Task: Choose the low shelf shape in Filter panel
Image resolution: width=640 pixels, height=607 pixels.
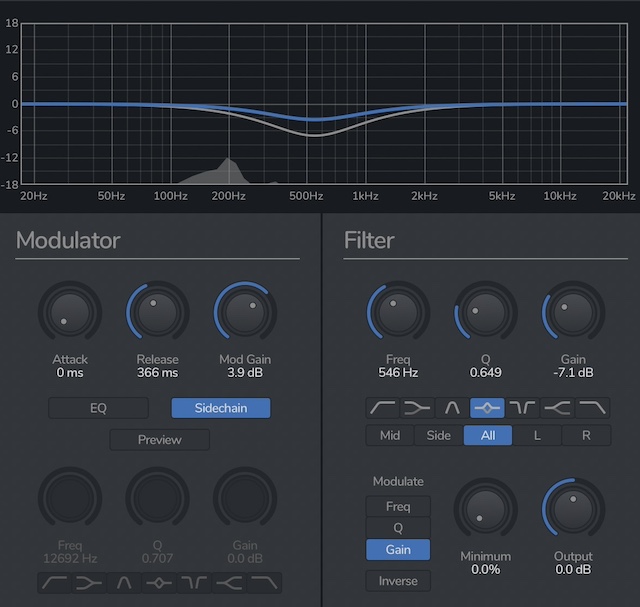Action: point(416,408)
